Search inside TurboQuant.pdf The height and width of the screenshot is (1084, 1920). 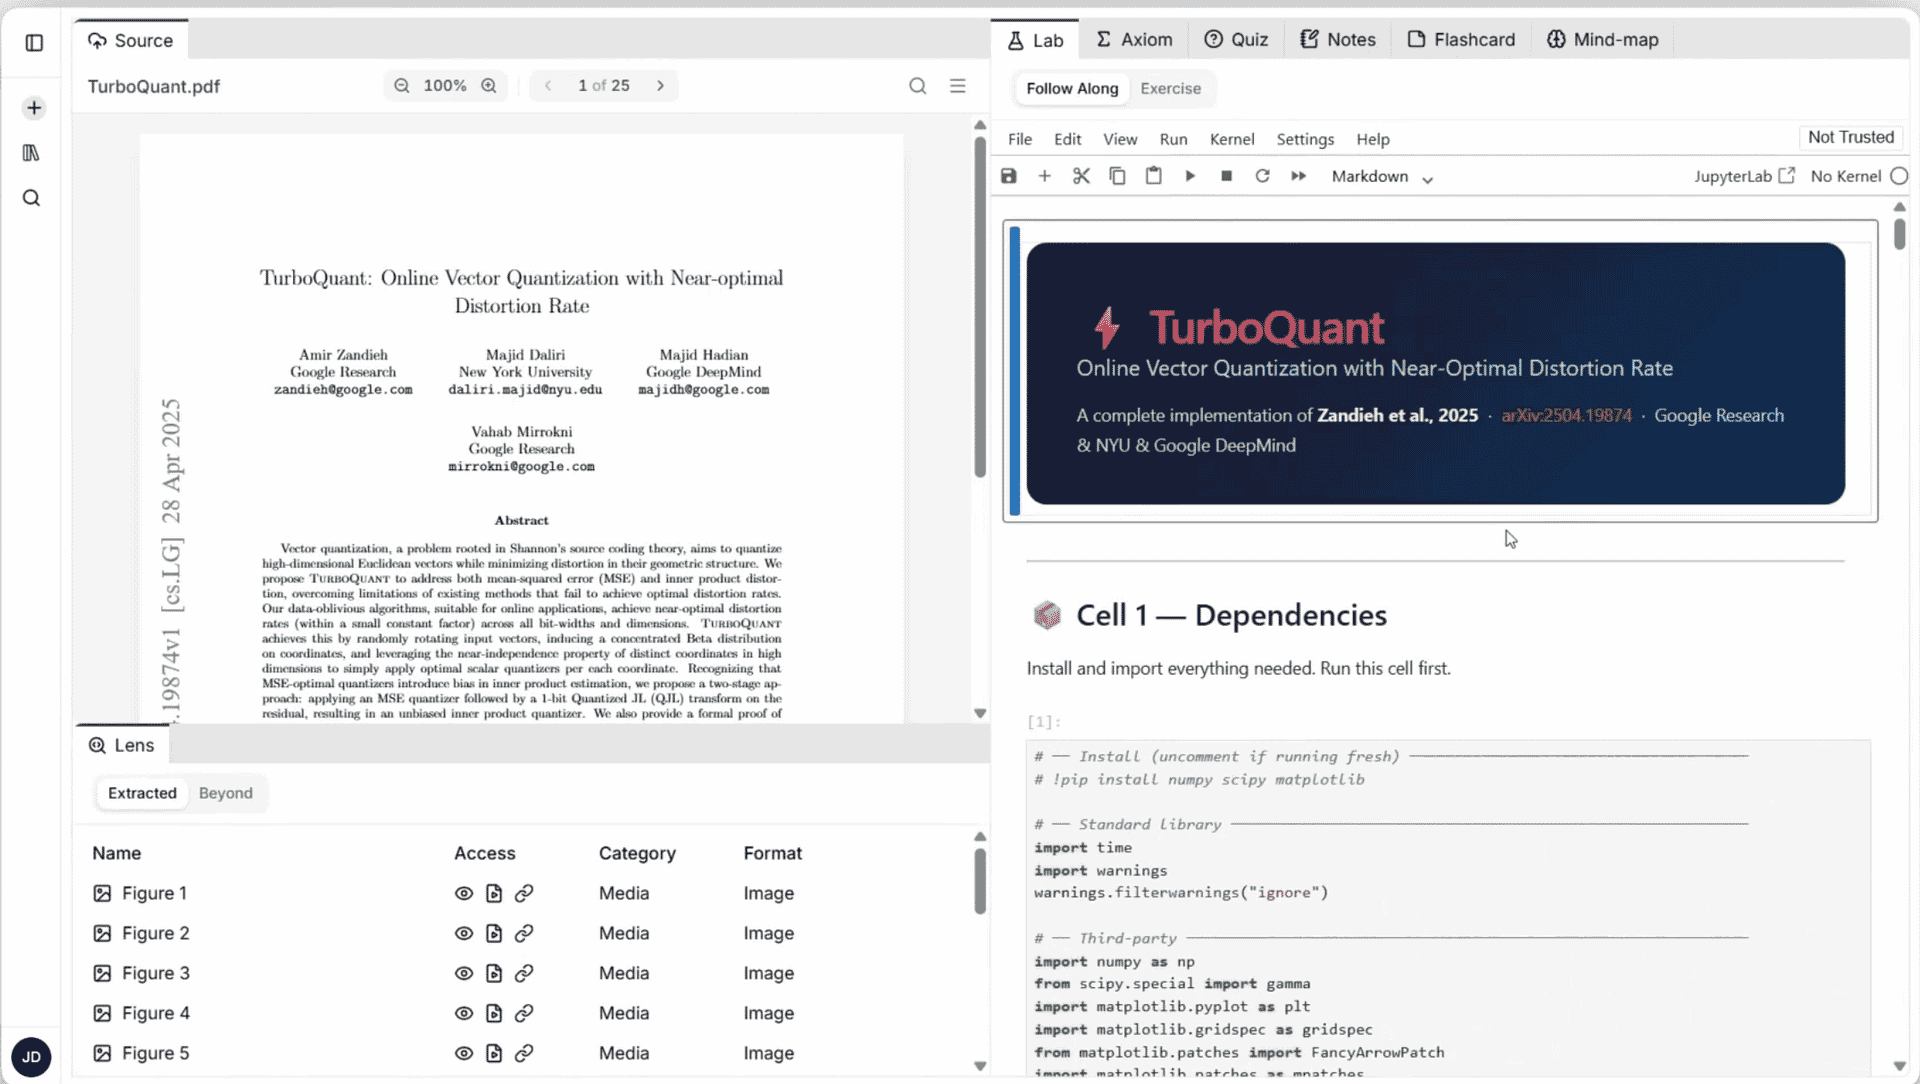tap(918, 86)
